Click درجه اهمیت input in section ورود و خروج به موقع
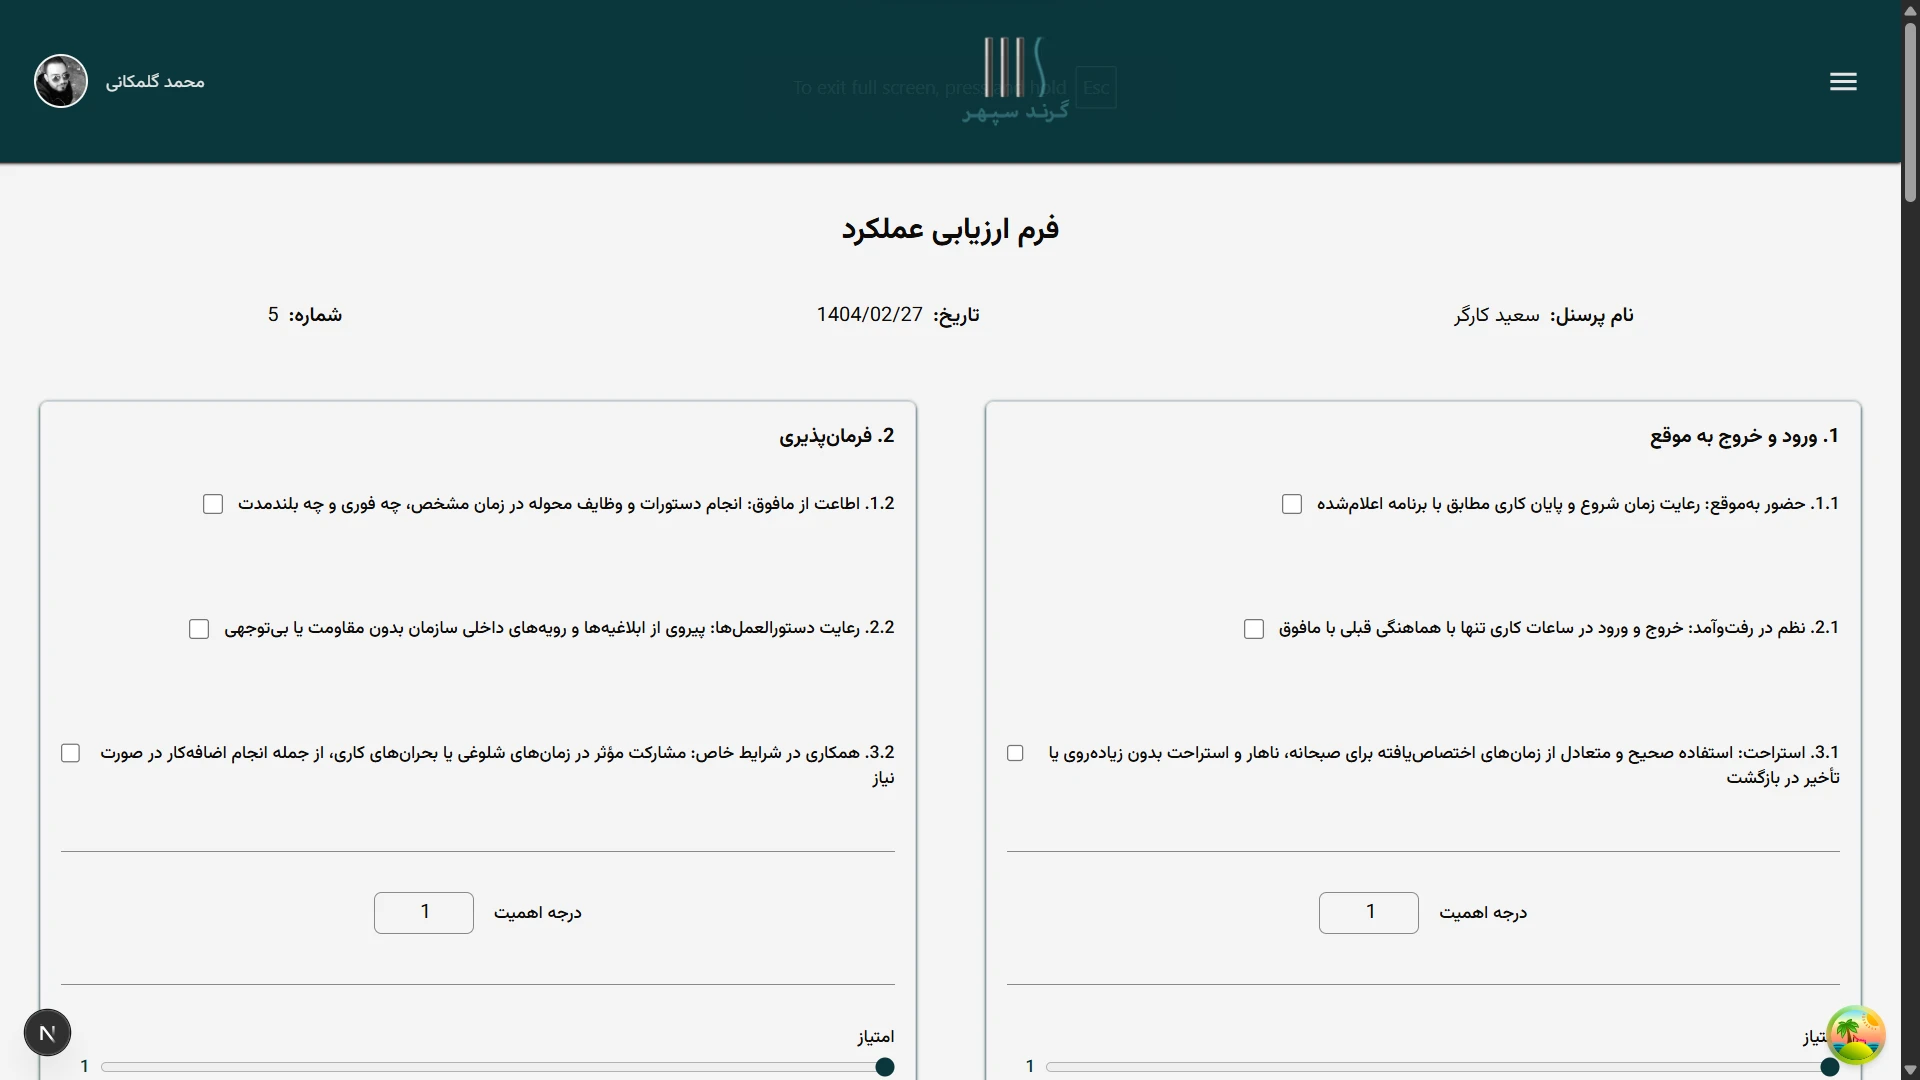Viewport: 1920px width, 1080px height. (1368, 913)
